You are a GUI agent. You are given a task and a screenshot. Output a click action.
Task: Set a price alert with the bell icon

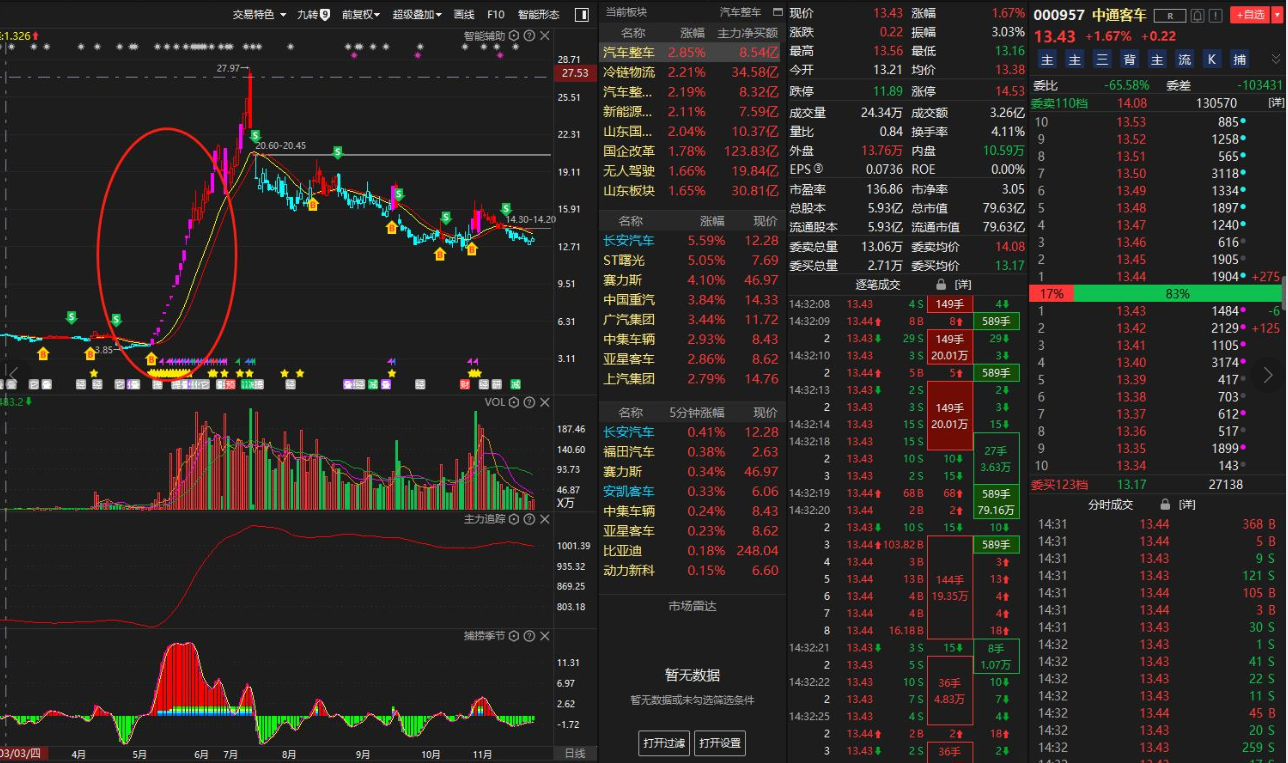[1198, 15]
